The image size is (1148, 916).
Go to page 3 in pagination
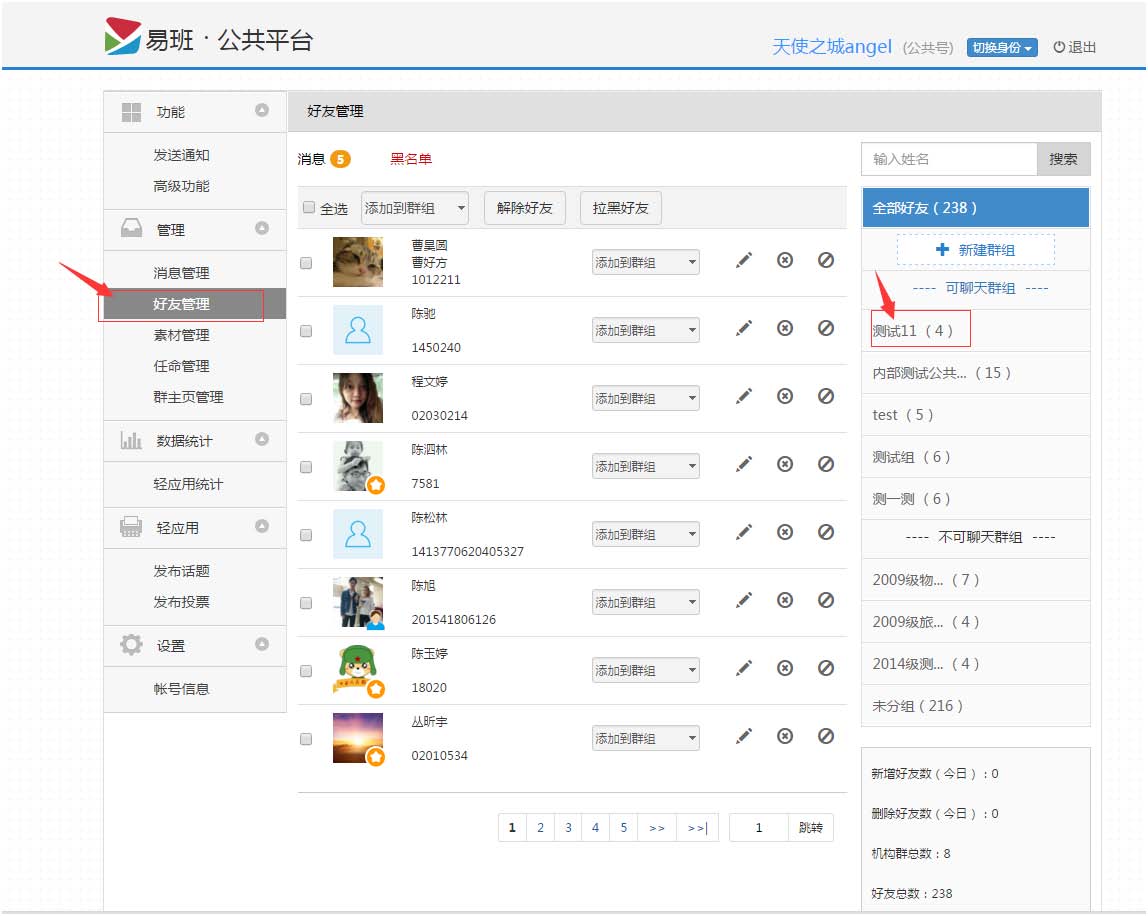pyautogui.click(x=568, y=828)
